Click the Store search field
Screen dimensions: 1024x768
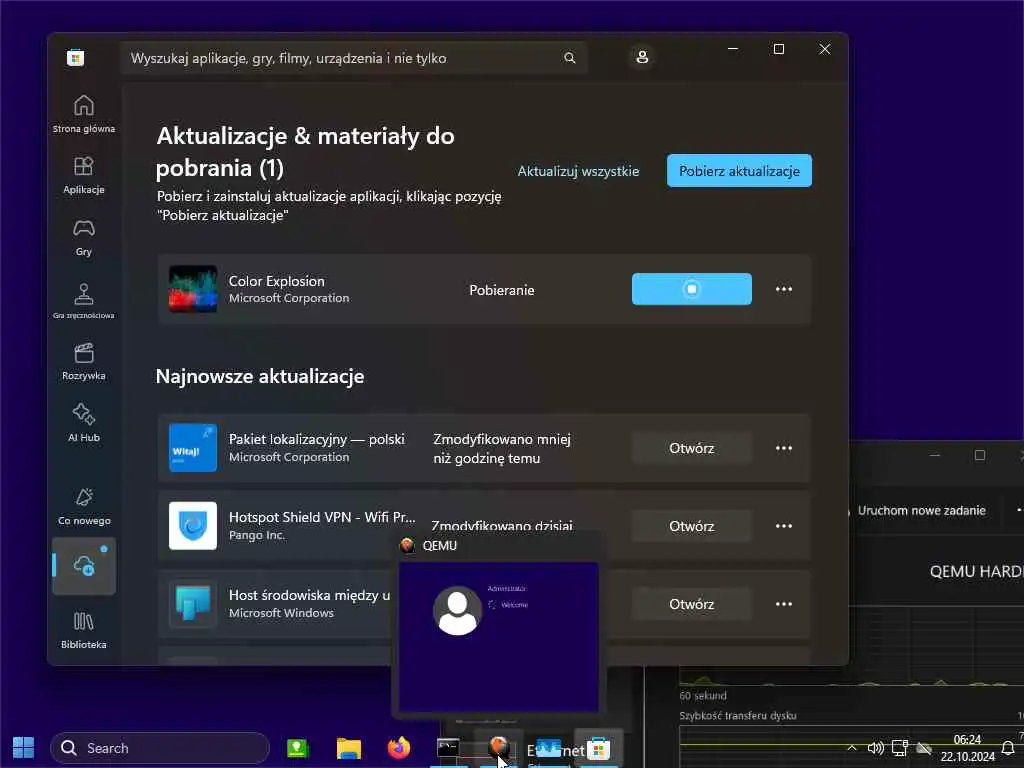coord(354,58)
